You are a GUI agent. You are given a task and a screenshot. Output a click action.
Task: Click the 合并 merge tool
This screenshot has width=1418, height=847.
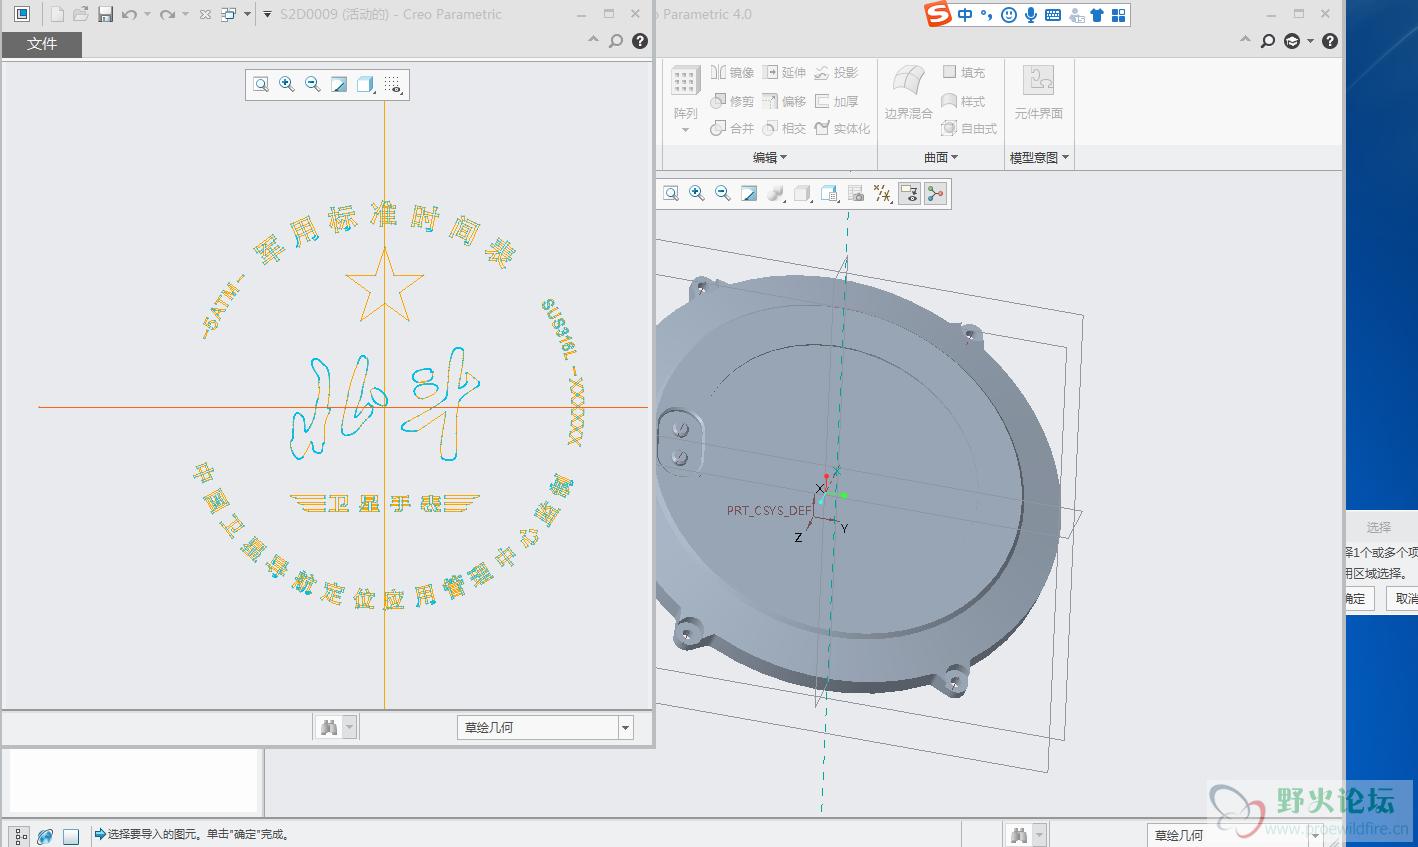(732, 128)
